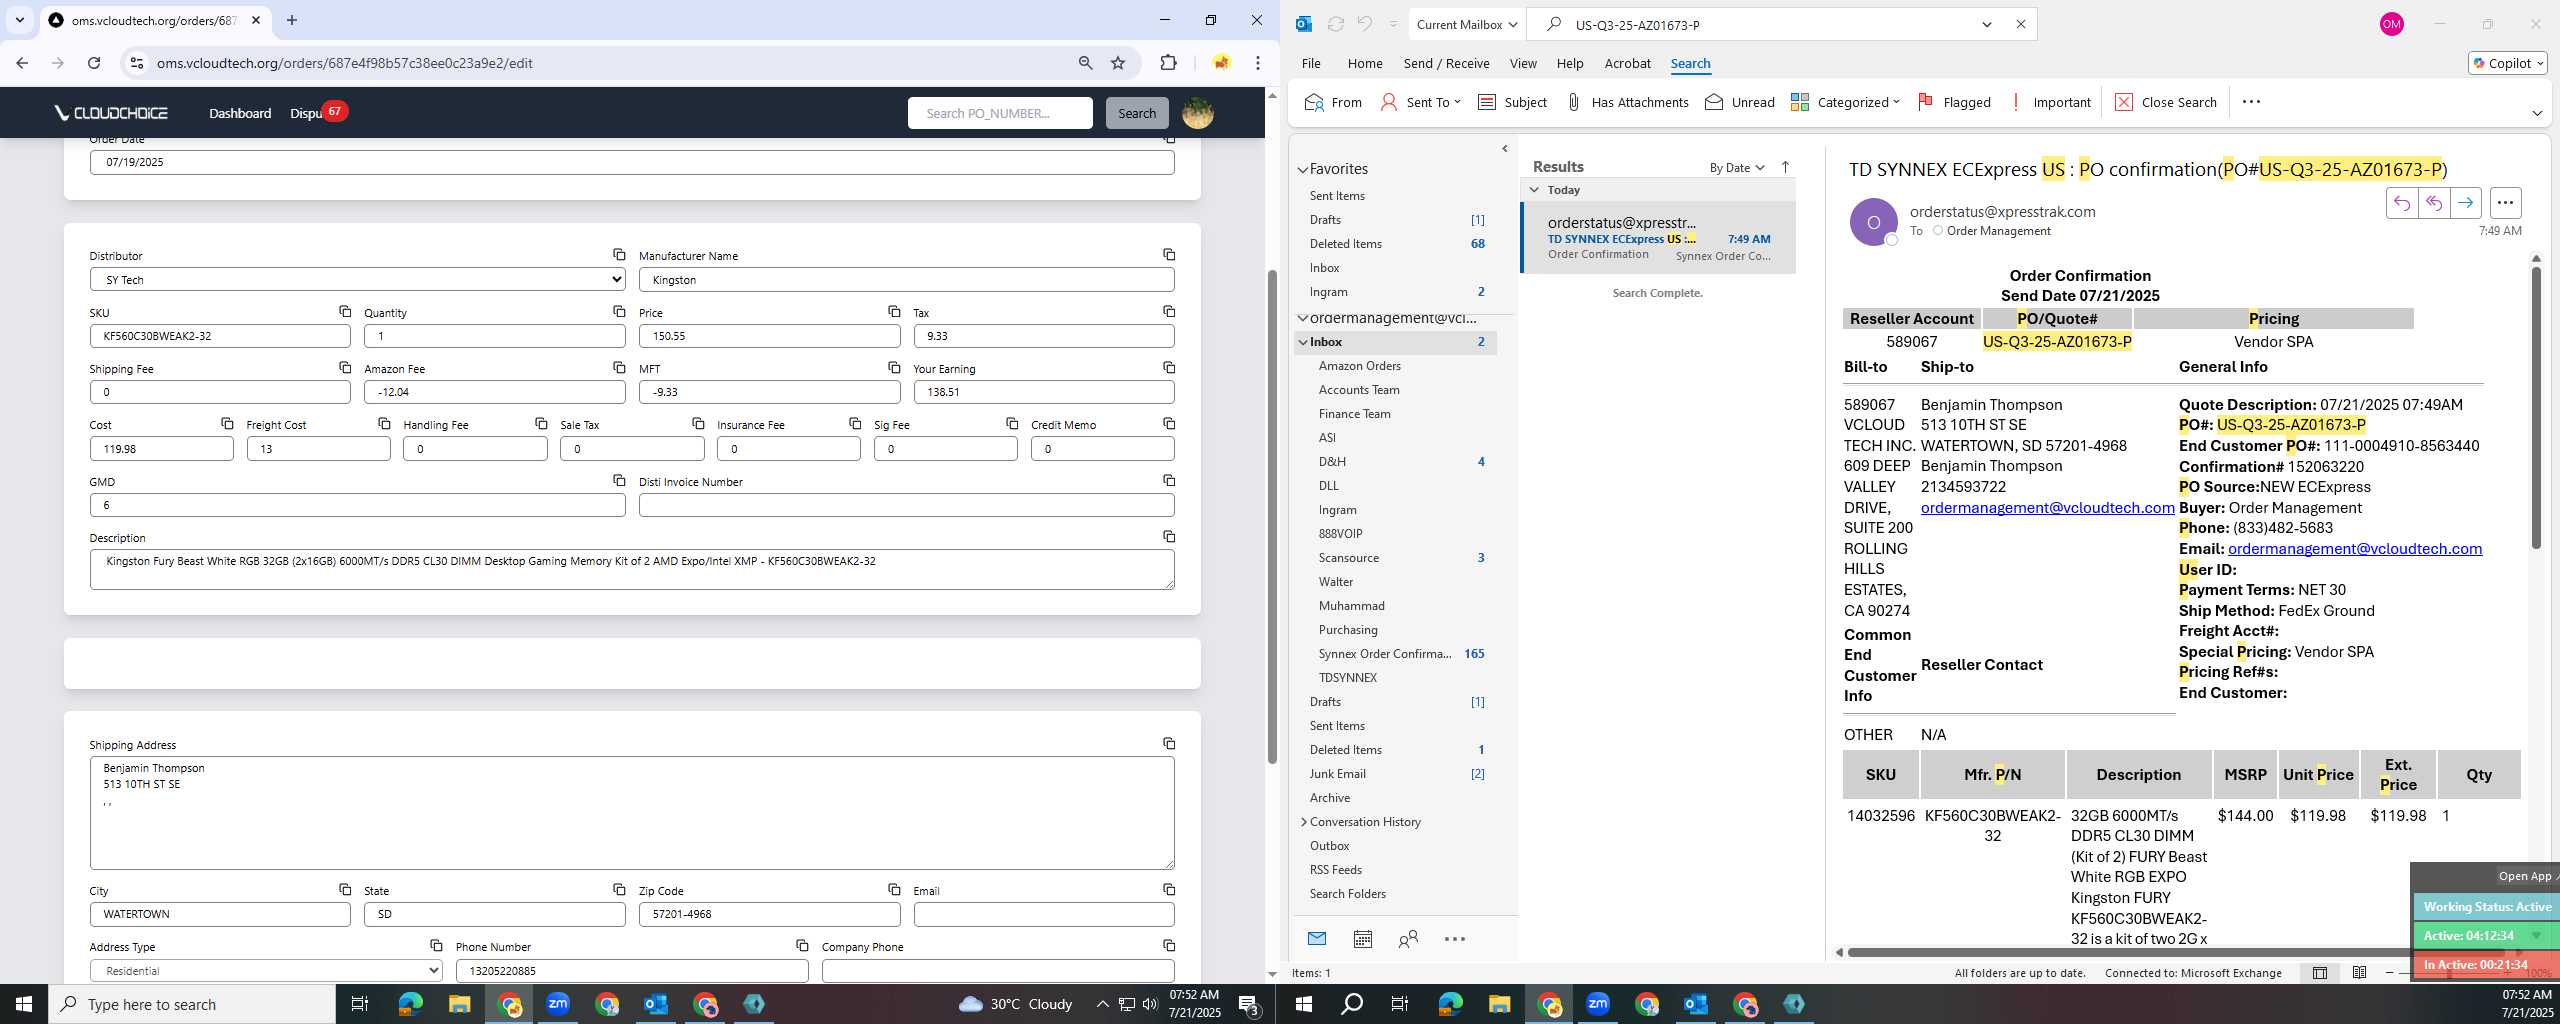This screenshot has width=2560, height=1024.
Task: Copy the Manufacturer Name value icon
Action: [1169, 255]
